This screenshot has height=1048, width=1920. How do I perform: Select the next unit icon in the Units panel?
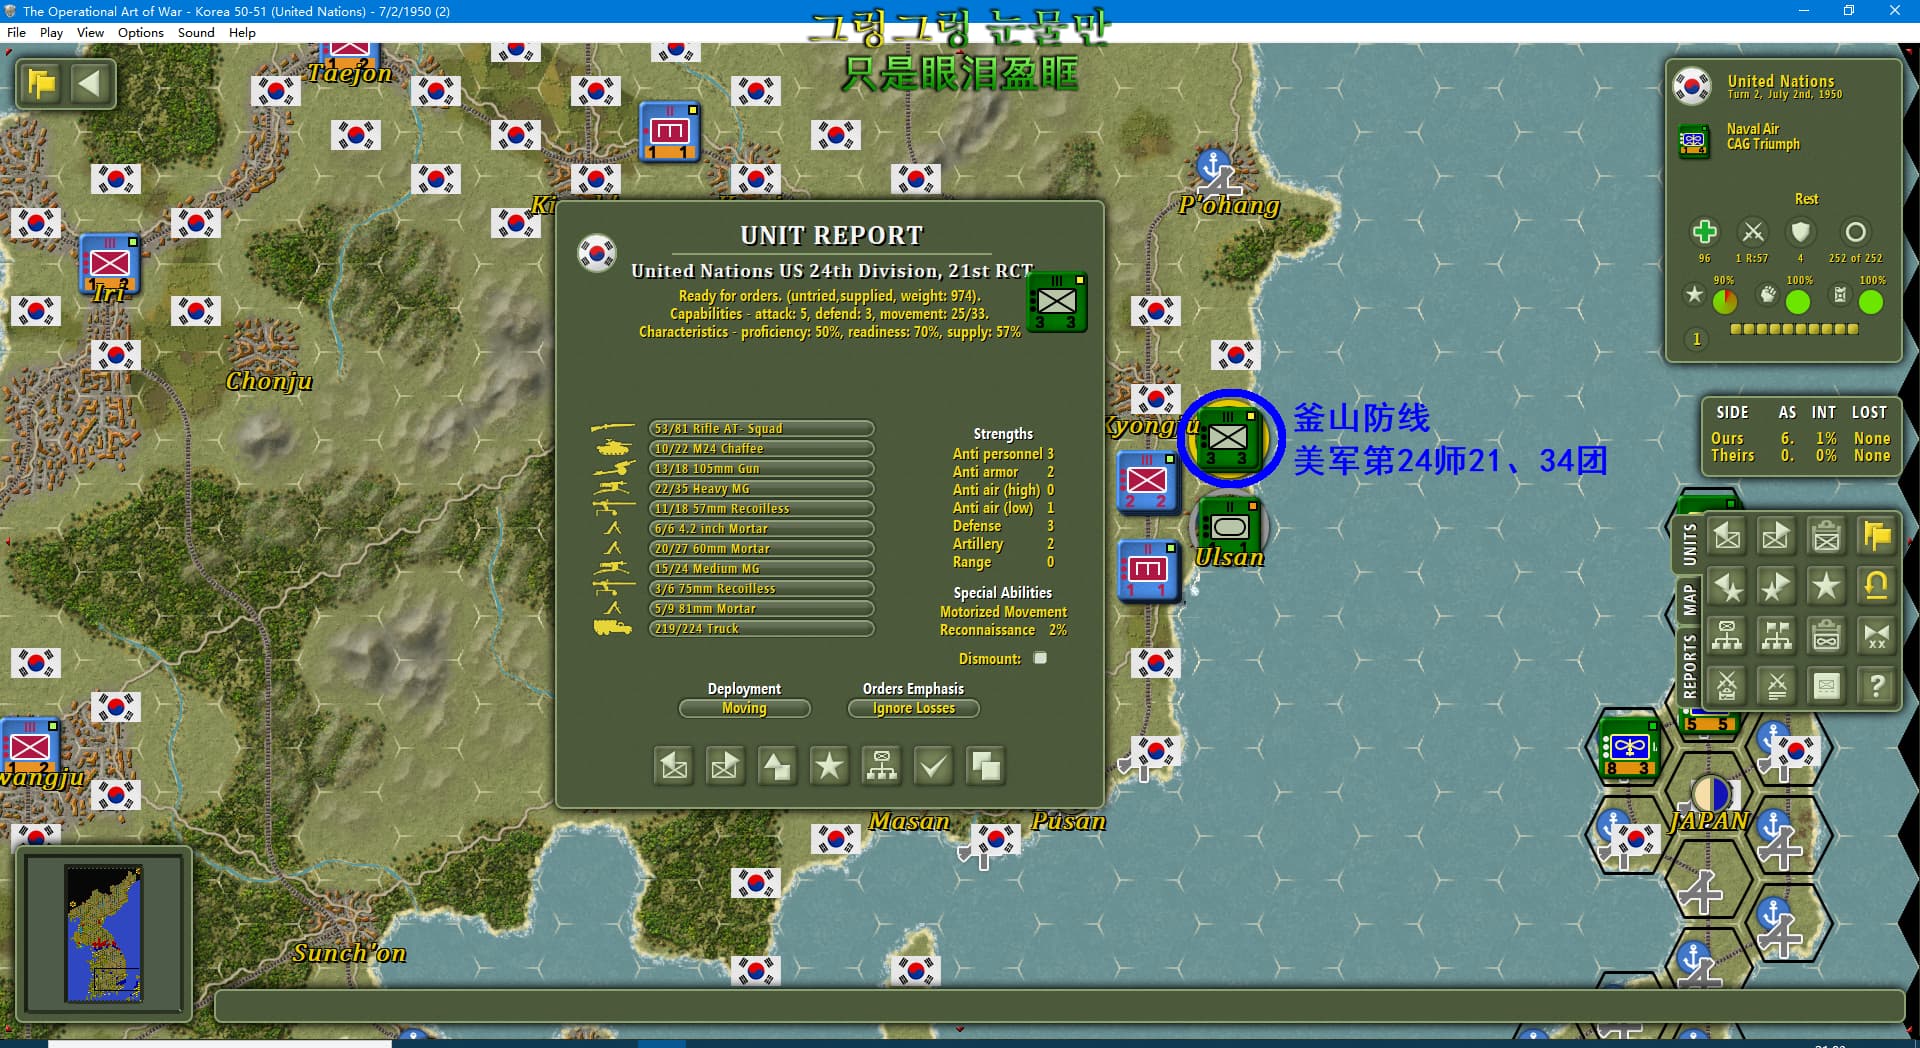(x=1777, y=537)
